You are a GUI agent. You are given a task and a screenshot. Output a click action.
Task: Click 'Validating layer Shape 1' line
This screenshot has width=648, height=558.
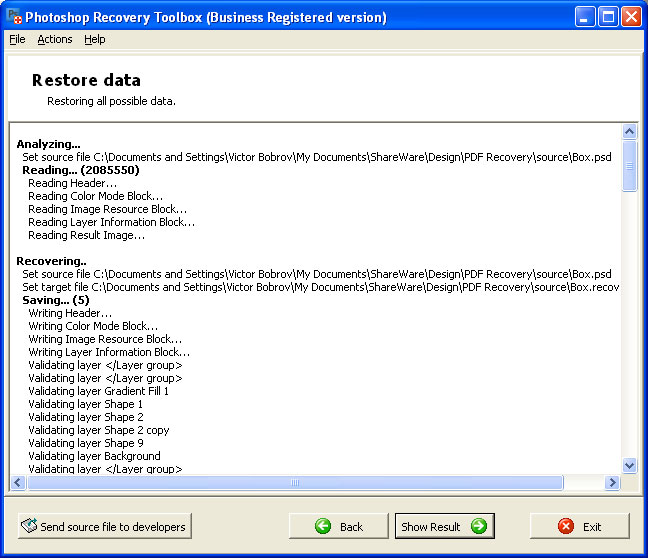[86, 404]
